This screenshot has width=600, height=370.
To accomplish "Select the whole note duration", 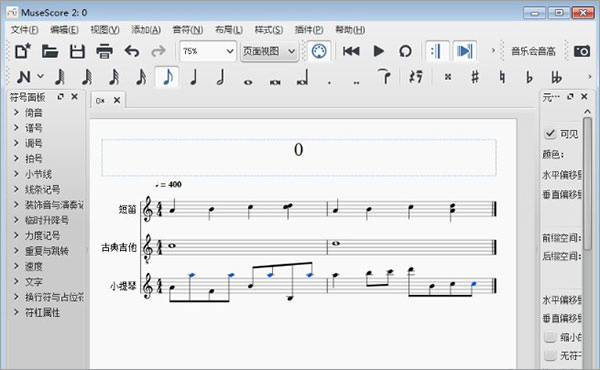I will point(248,82).
